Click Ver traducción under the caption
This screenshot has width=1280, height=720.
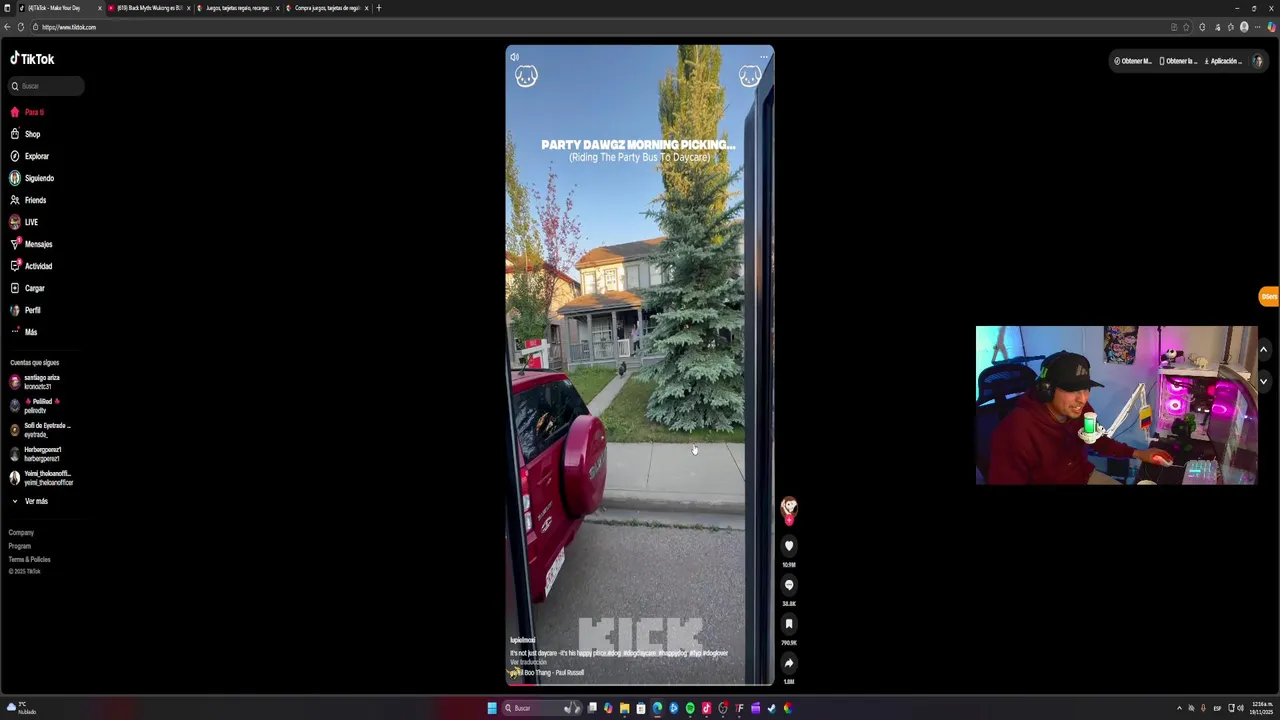point(528,662)
